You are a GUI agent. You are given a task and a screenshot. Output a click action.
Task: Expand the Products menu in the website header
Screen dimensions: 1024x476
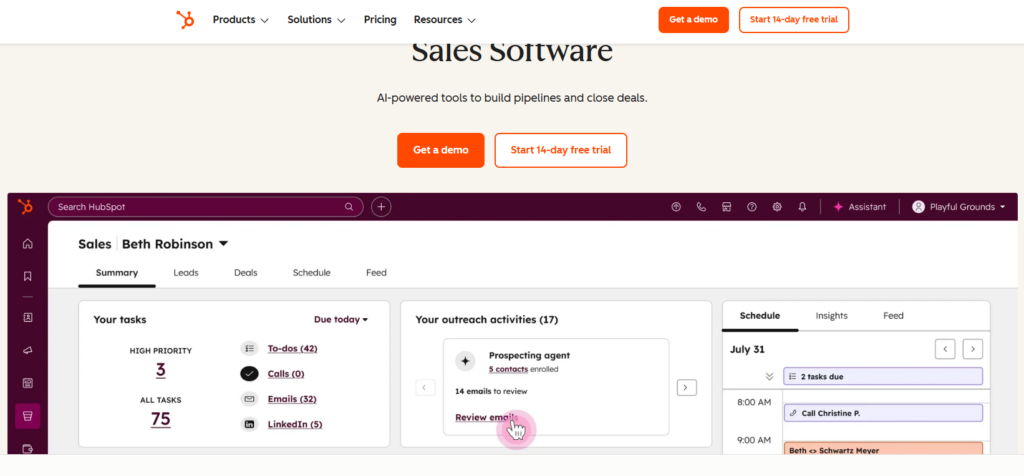pos(240,20)
